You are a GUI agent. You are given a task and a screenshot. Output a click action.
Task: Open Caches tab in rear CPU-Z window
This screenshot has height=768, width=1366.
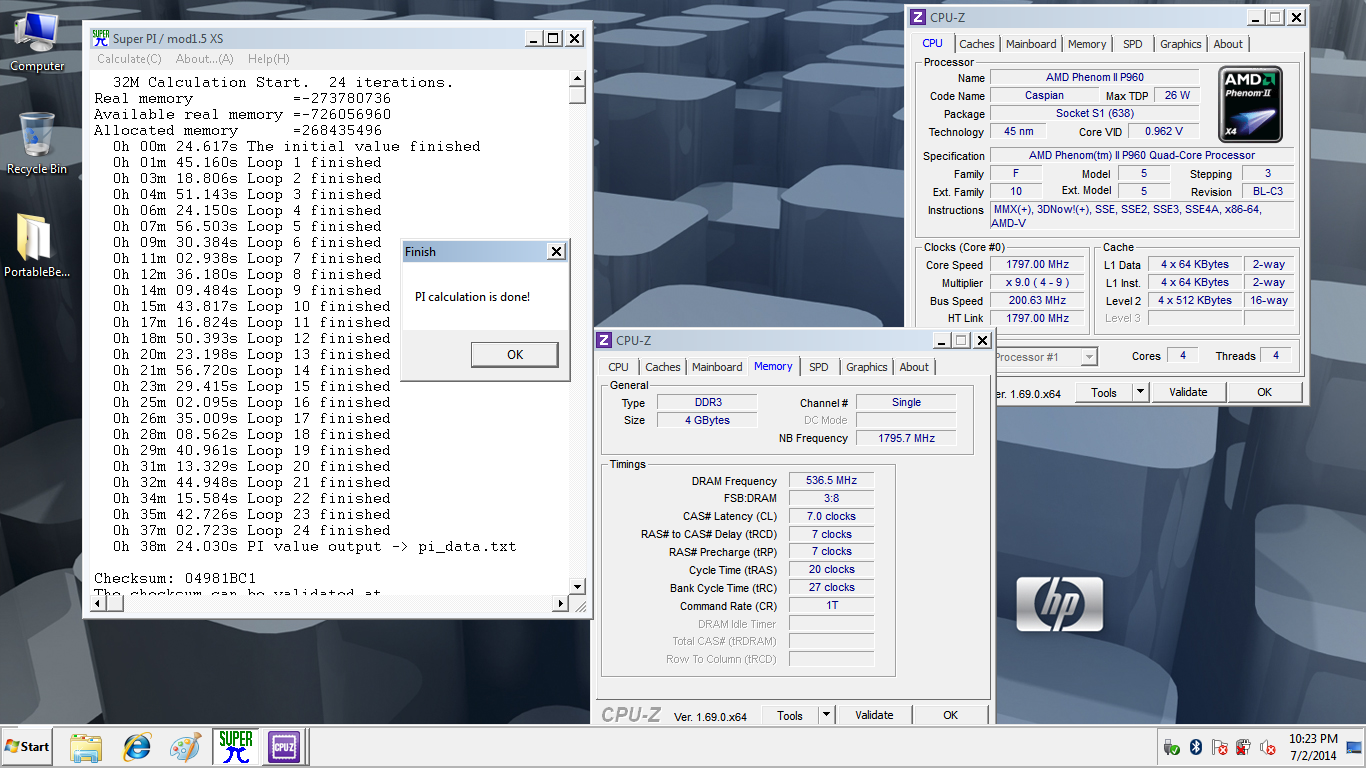pyautogui.click(x=977, y=44)
